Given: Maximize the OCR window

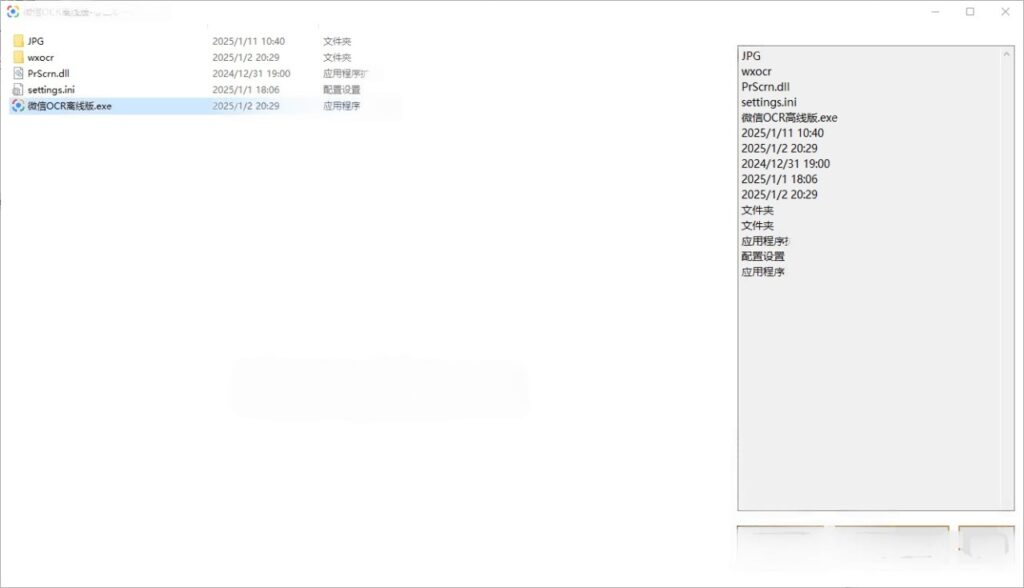Looking at the screenshot, I should [970, 12].
